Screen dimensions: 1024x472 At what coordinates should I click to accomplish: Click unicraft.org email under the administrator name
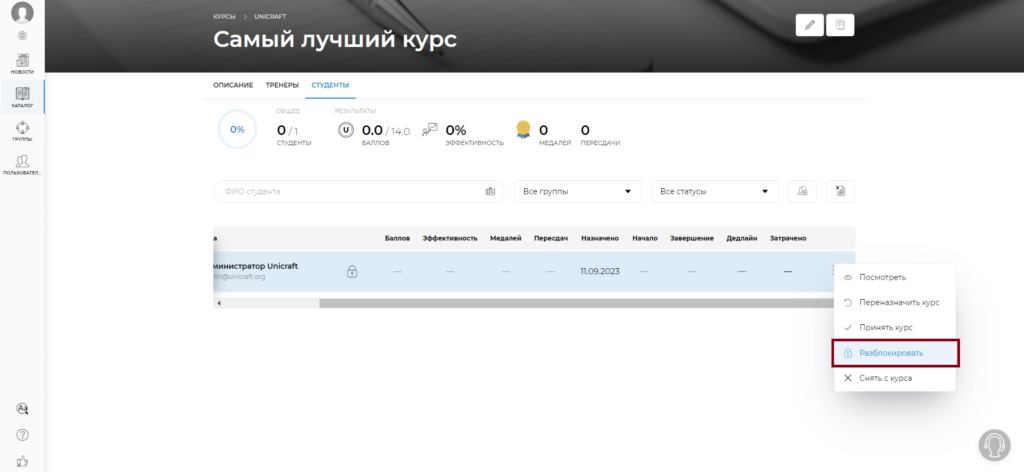(240, 277)
